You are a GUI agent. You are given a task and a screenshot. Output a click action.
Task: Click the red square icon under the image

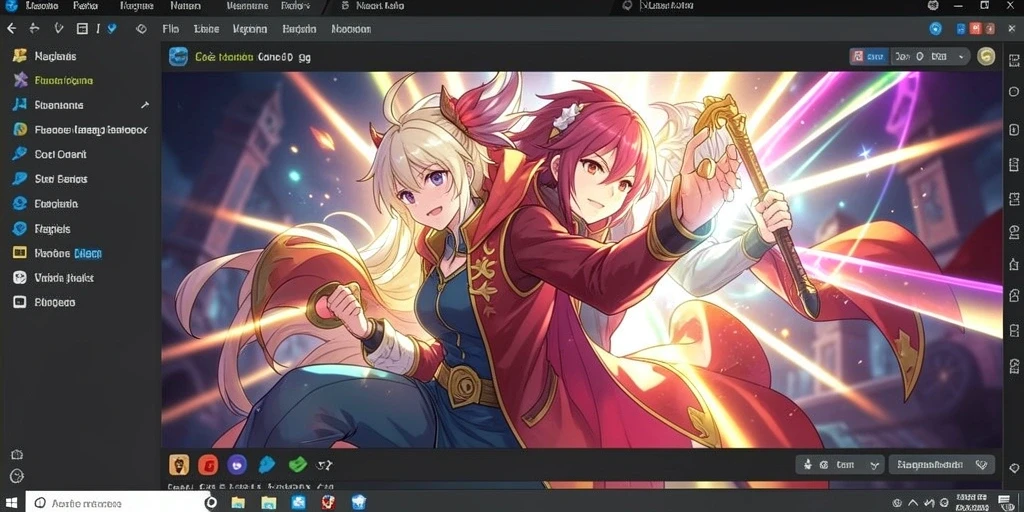coord(208,464)
